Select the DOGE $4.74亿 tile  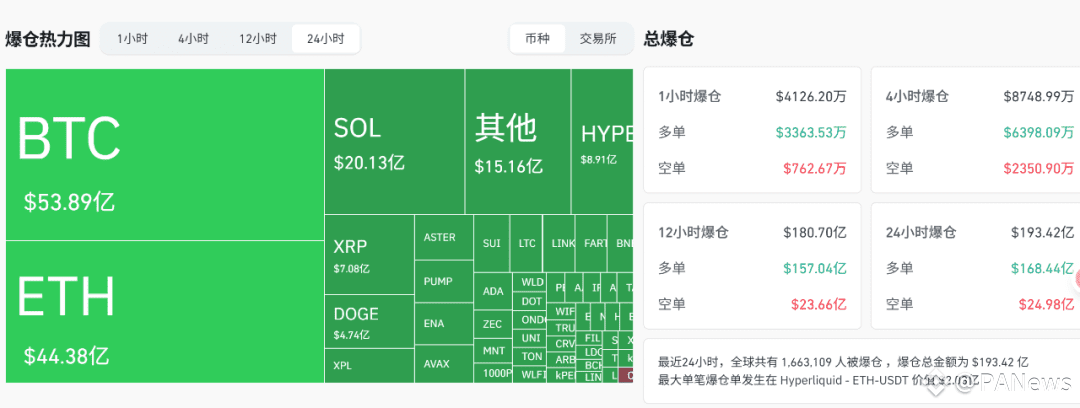pos(369,322)
